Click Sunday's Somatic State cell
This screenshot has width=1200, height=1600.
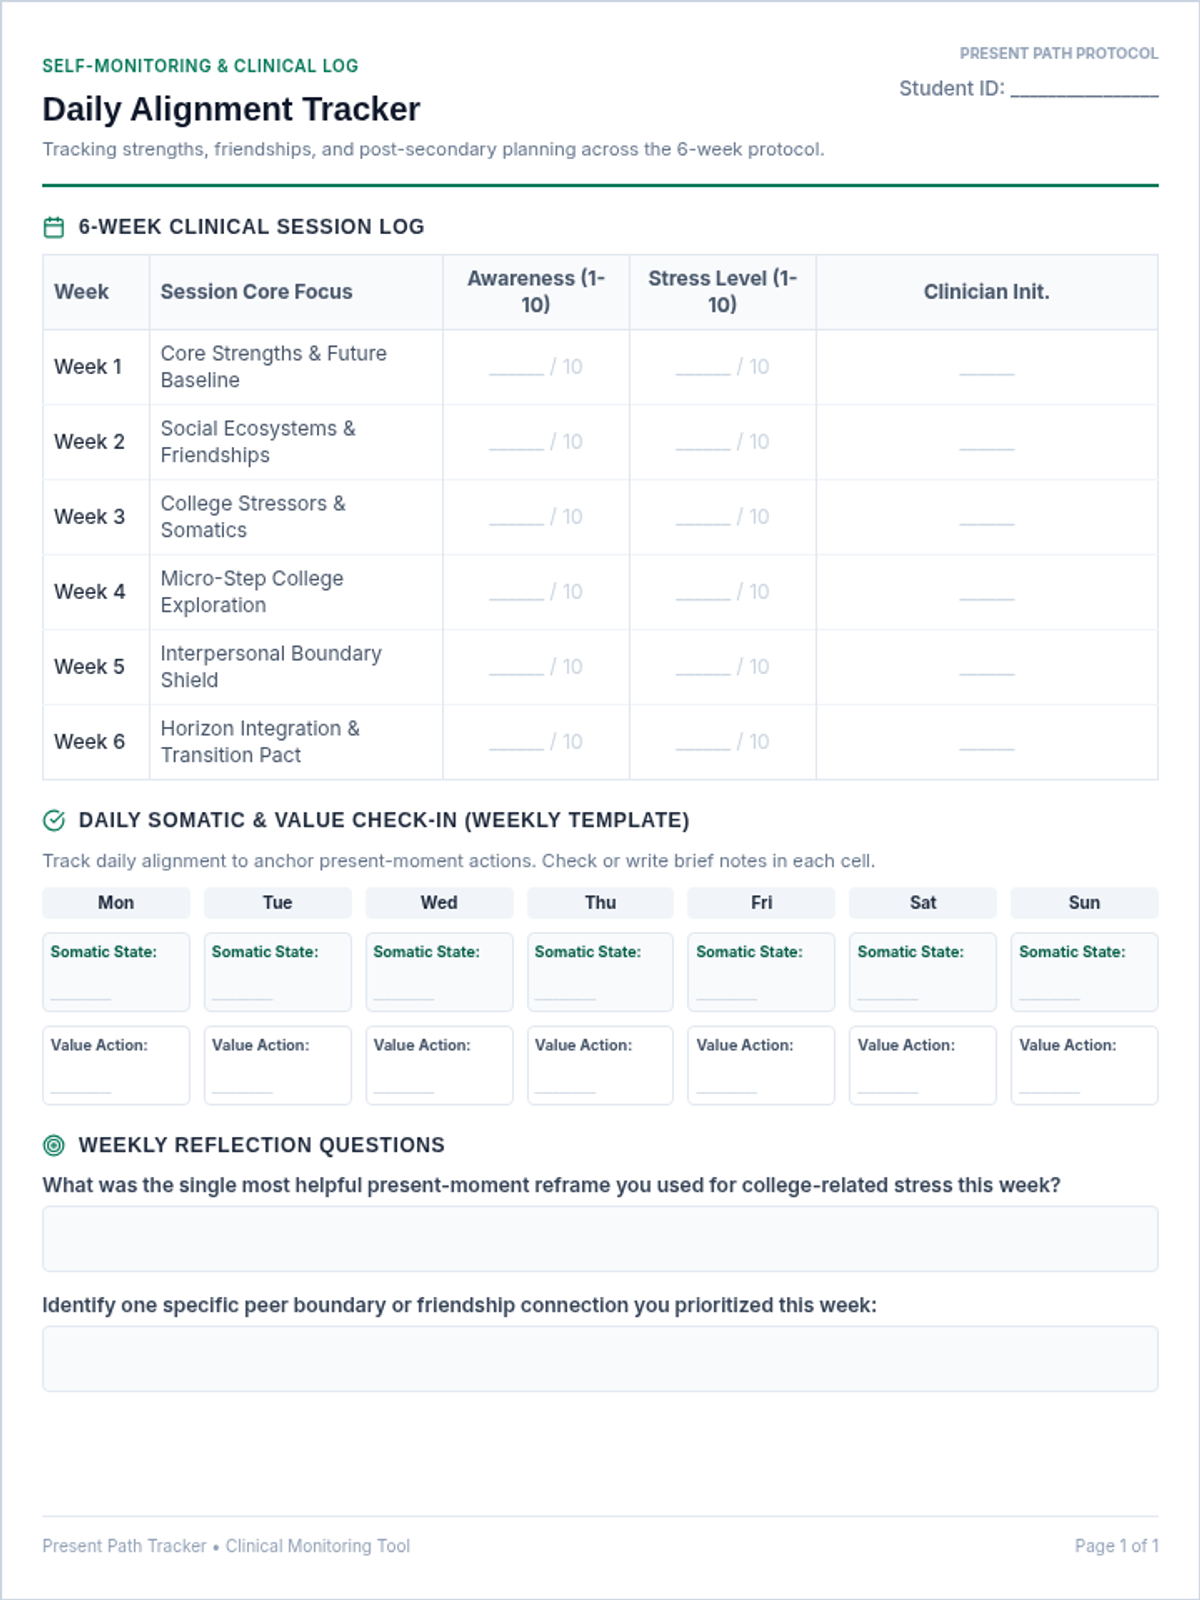pos(1084,972)
